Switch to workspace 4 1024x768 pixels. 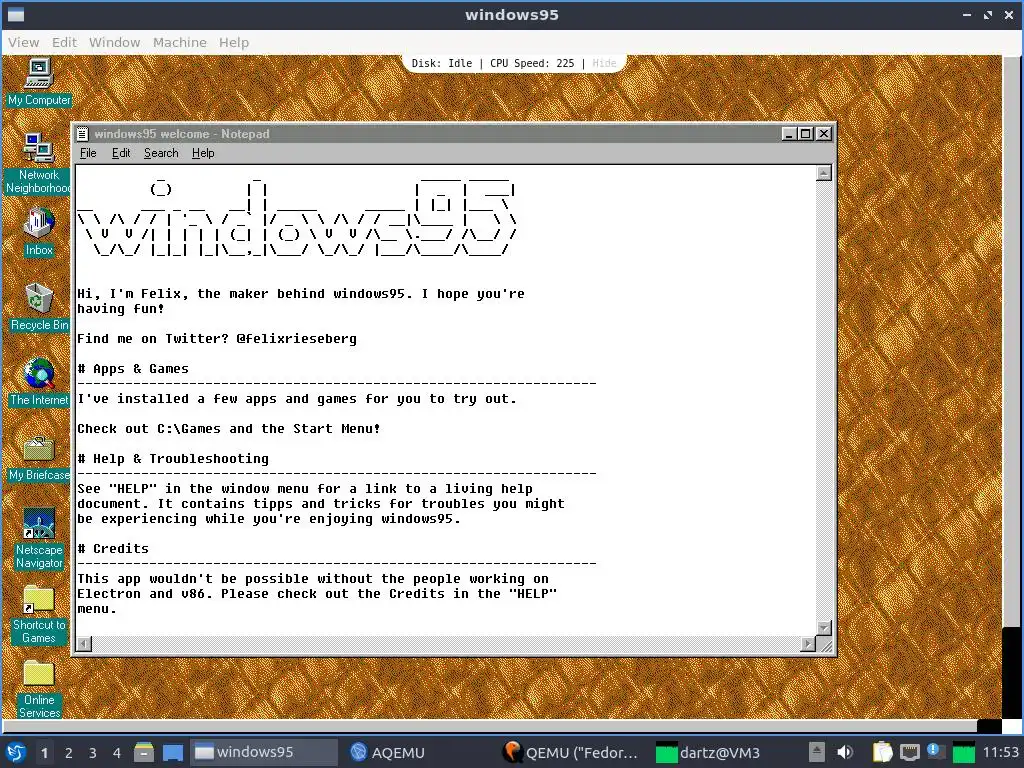point(117,753)
